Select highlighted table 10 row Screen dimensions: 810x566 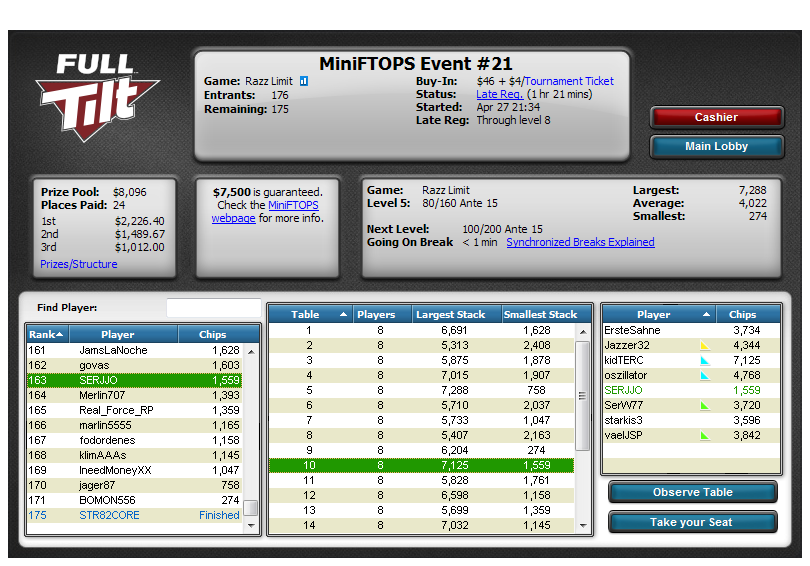click(422, 465)
